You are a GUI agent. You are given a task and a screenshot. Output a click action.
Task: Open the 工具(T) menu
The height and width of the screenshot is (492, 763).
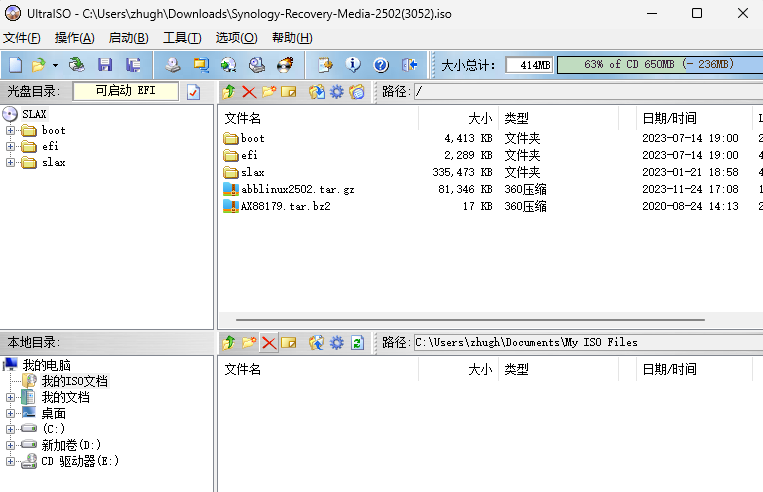[x=182, y=38]
